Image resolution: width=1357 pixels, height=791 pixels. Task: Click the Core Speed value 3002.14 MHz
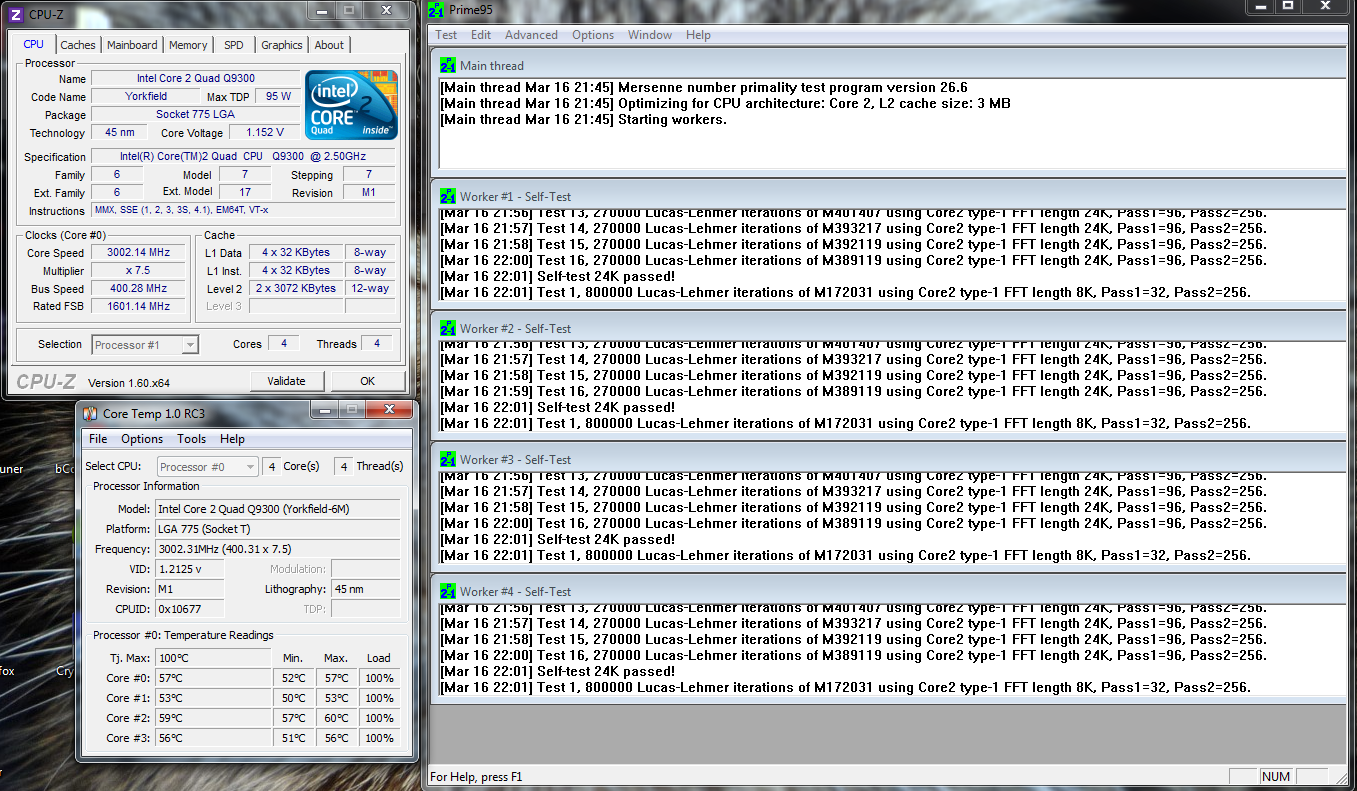tap(139, 253)
